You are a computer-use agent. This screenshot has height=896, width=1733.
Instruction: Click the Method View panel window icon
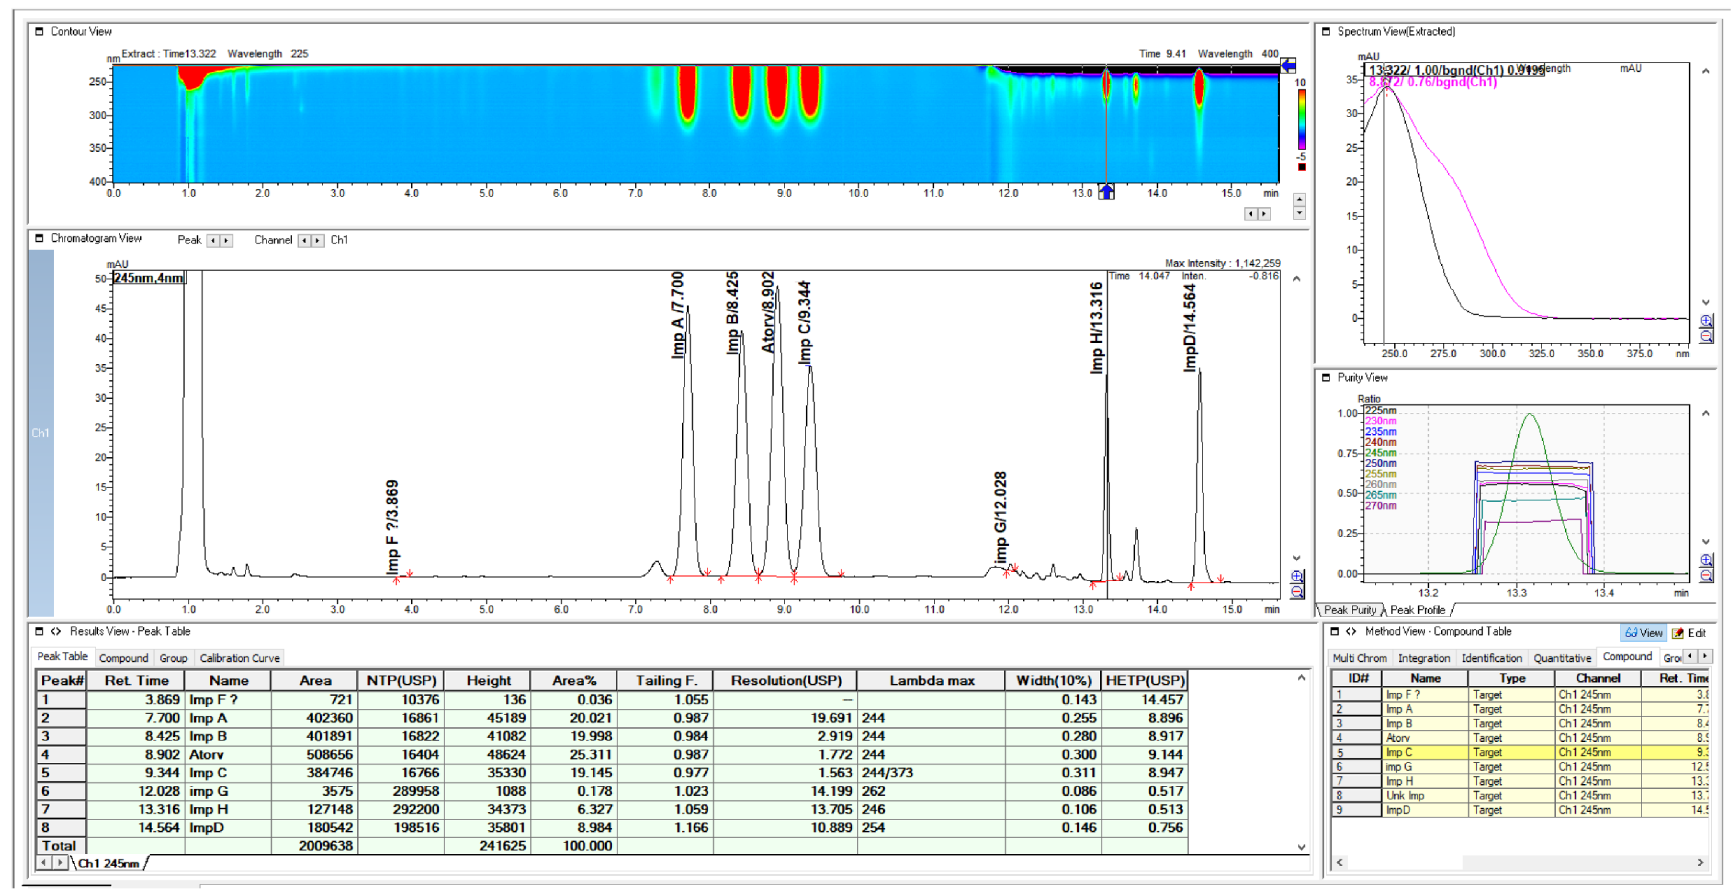tap(1334, 631)
